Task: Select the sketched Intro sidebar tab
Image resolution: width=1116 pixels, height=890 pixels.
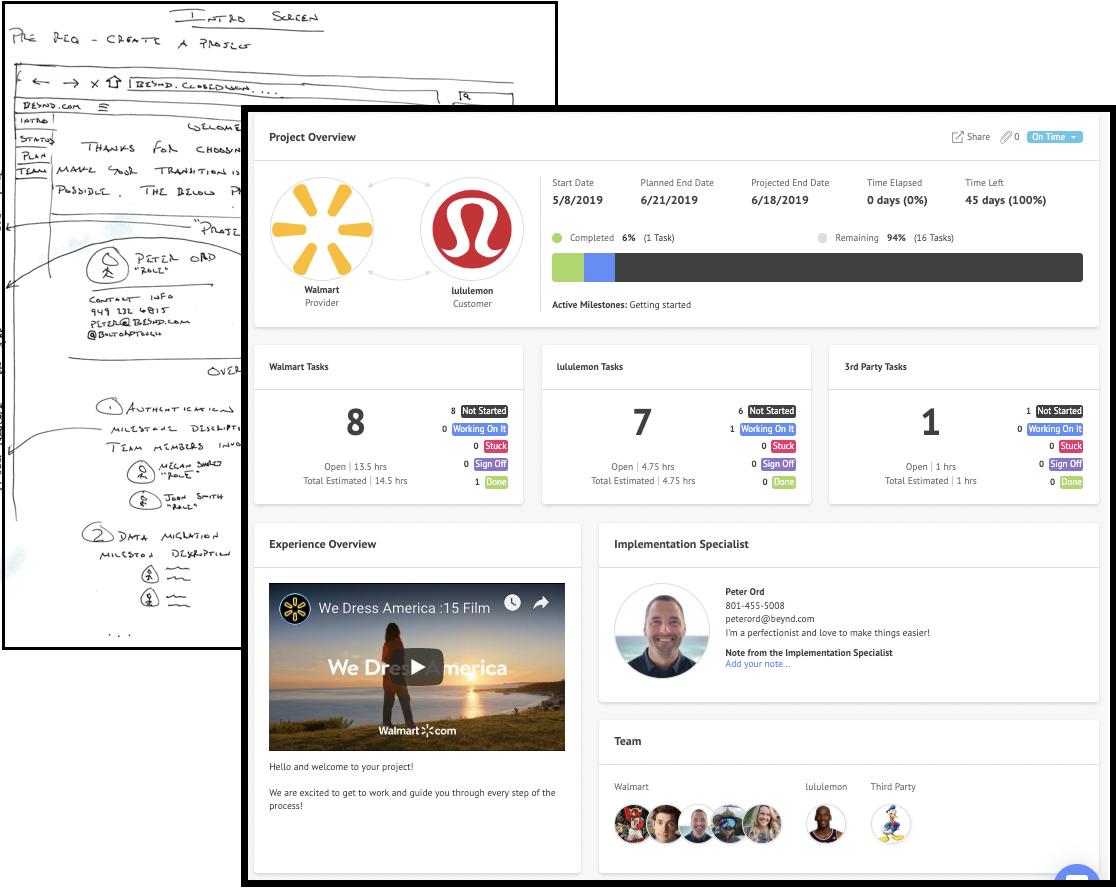Action: tap(34, 121)
